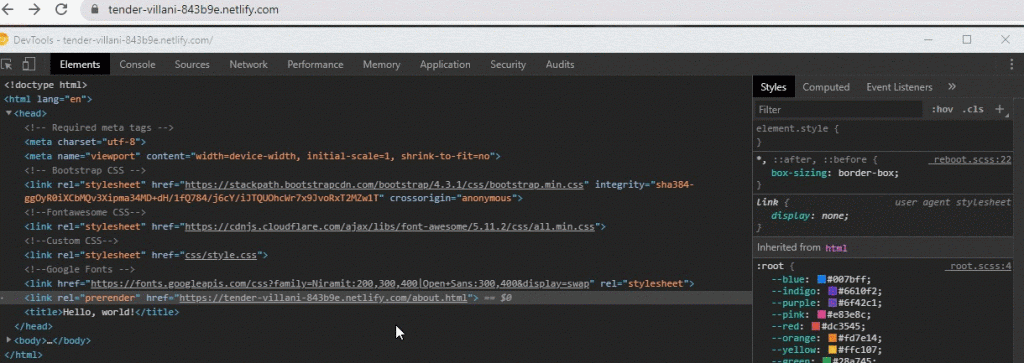Toggle :hov element state panel
This screenshot has width=1024, height=363.
942,109
